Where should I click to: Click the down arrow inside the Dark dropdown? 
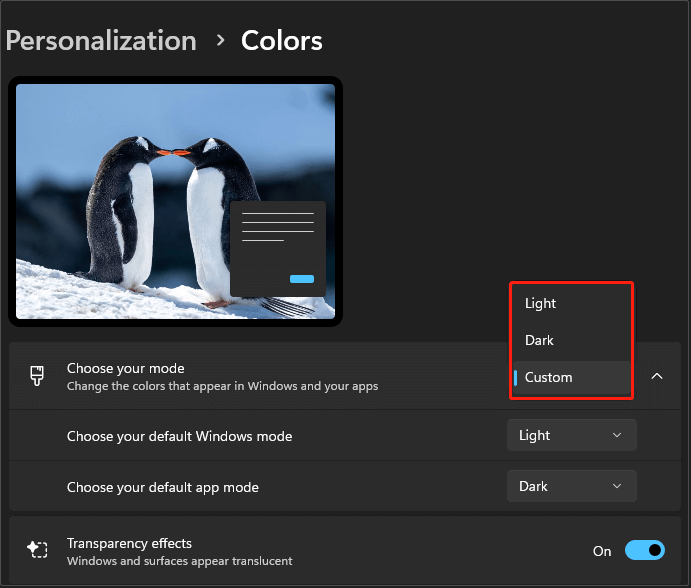(x=617, y=486)
